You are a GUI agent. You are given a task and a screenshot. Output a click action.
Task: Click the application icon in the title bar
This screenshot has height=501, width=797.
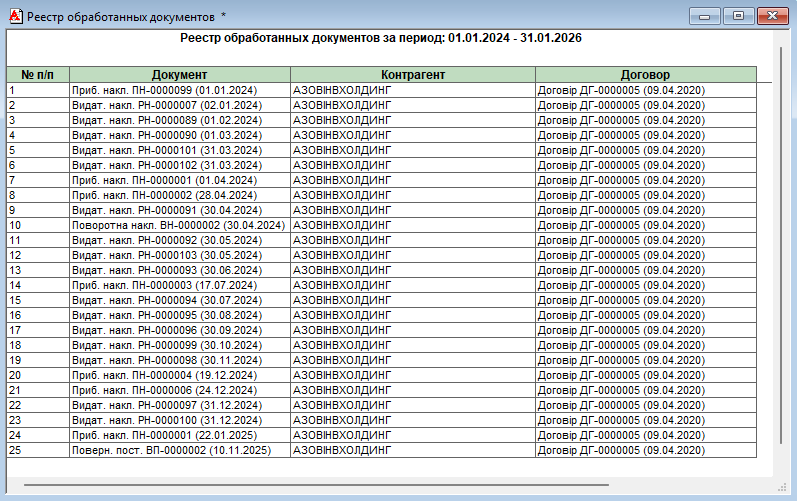coord(15,17)
